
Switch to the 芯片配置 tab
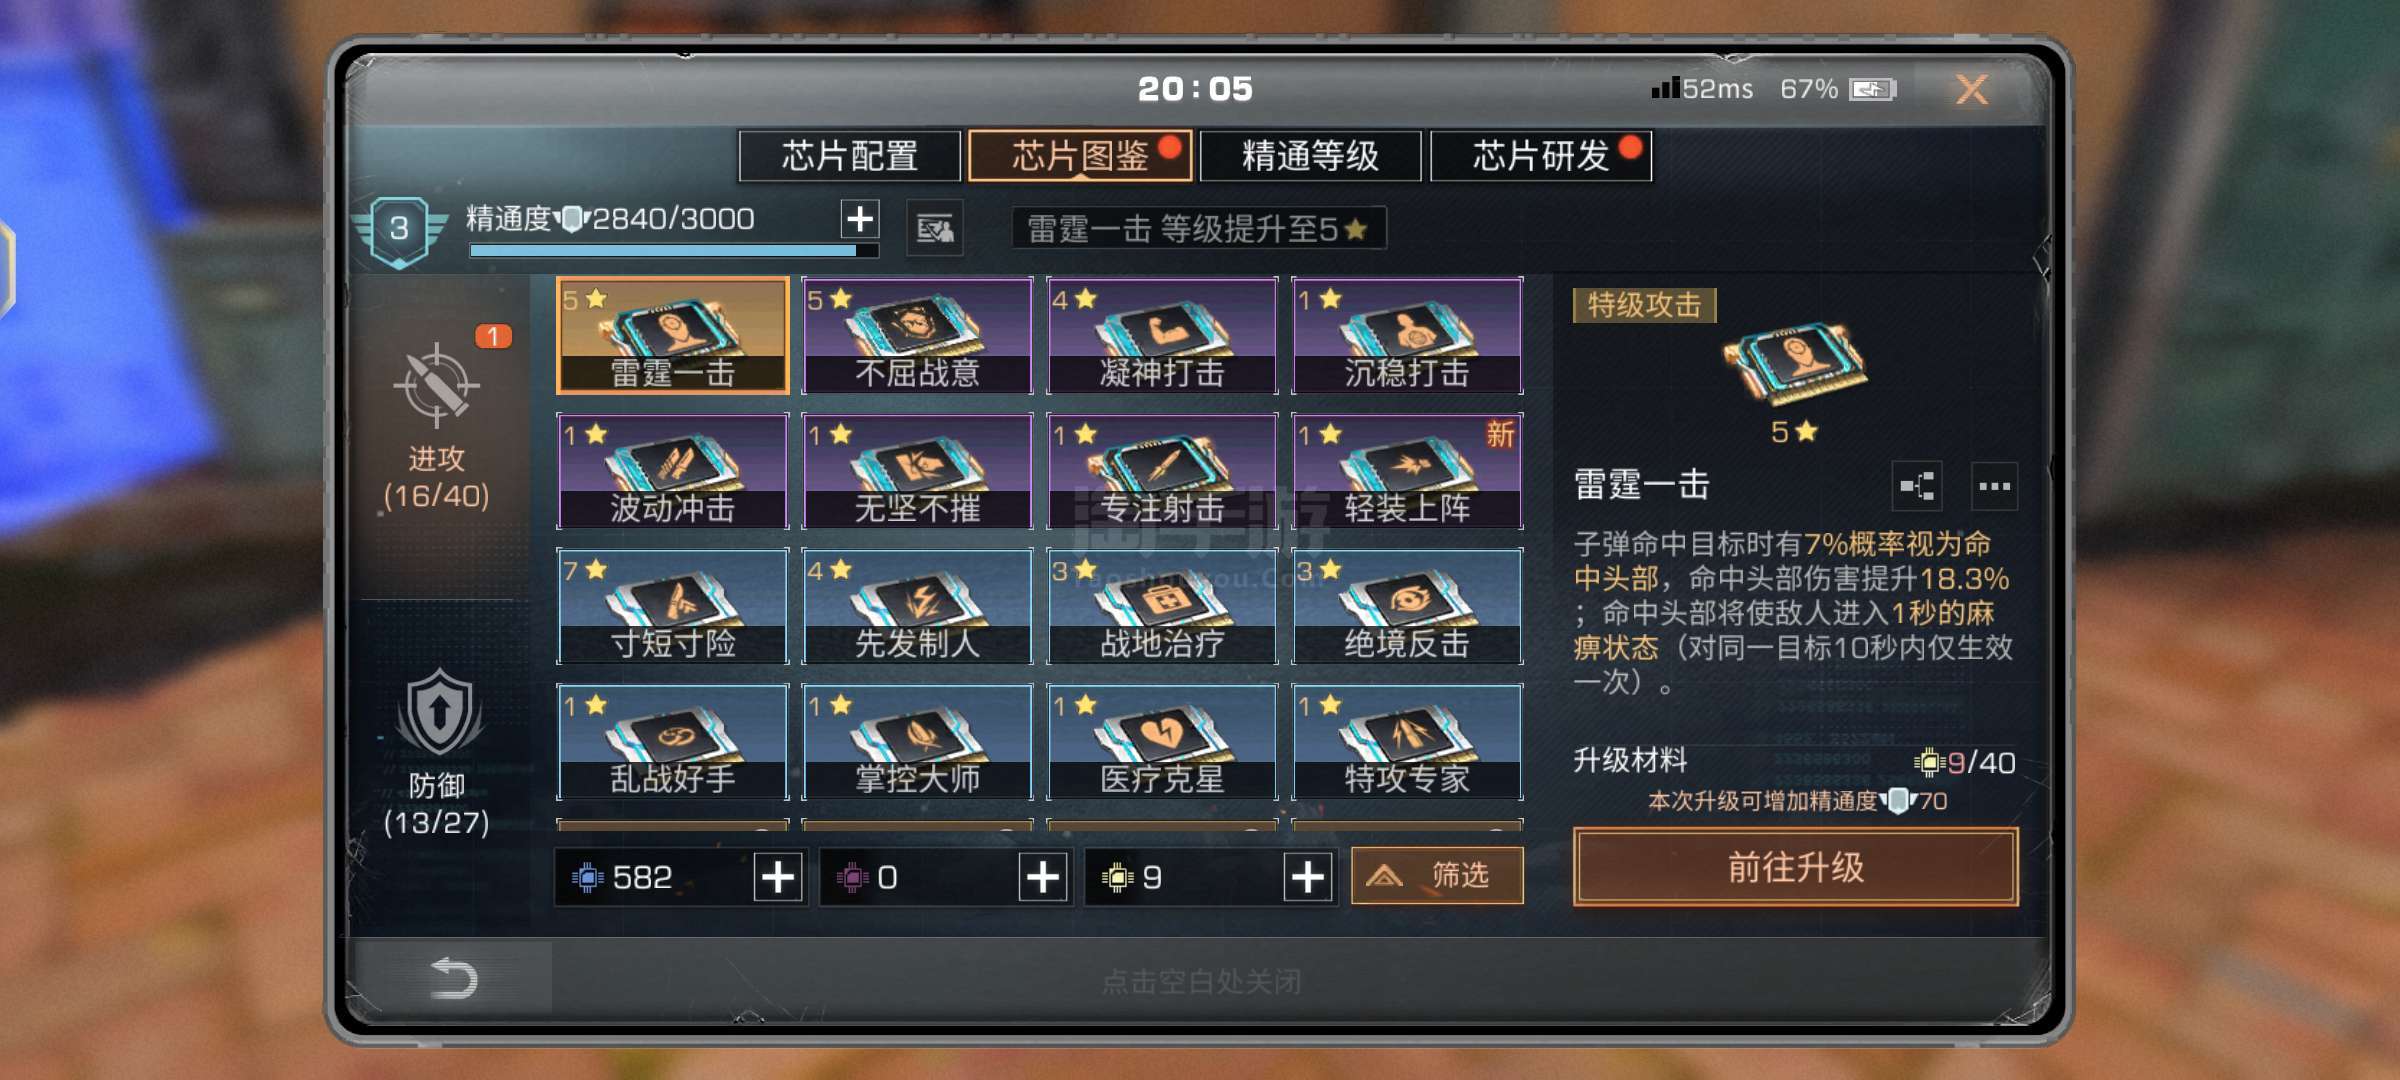point(850,156)
